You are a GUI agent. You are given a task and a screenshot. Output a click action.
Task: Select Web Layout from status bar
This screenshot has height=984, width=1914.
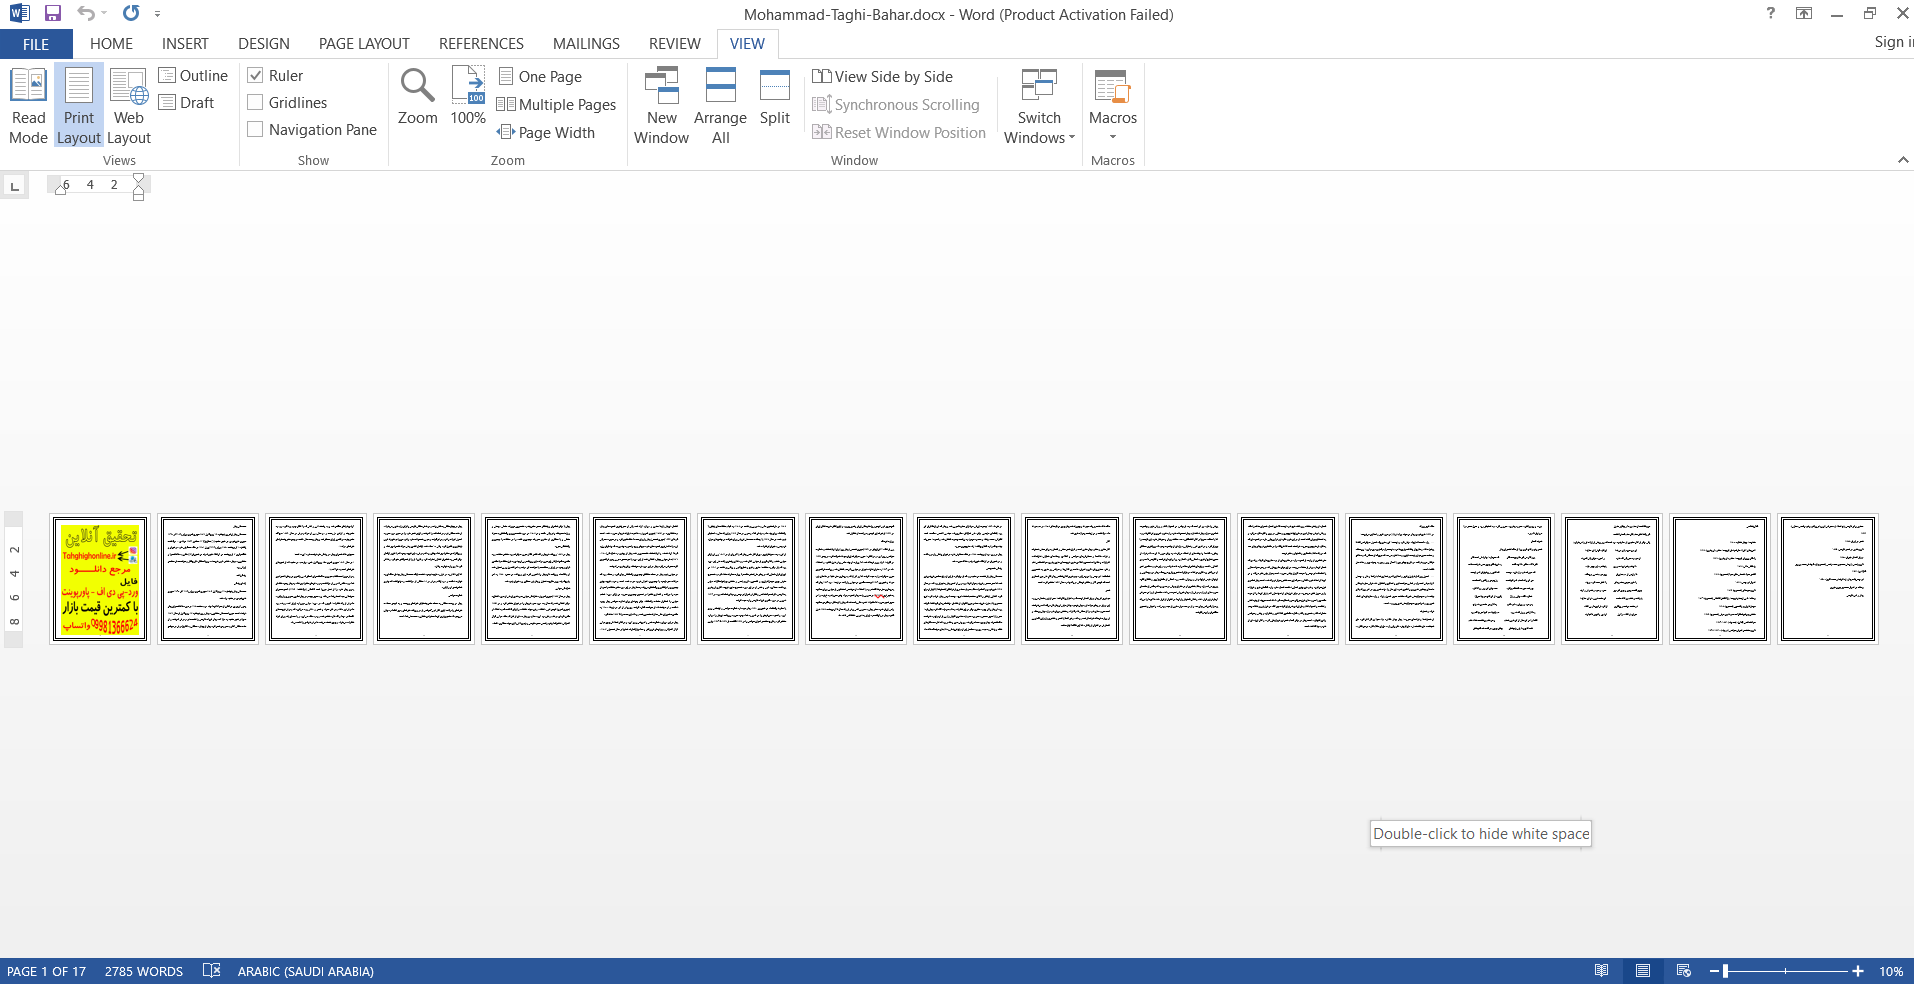1684,971
